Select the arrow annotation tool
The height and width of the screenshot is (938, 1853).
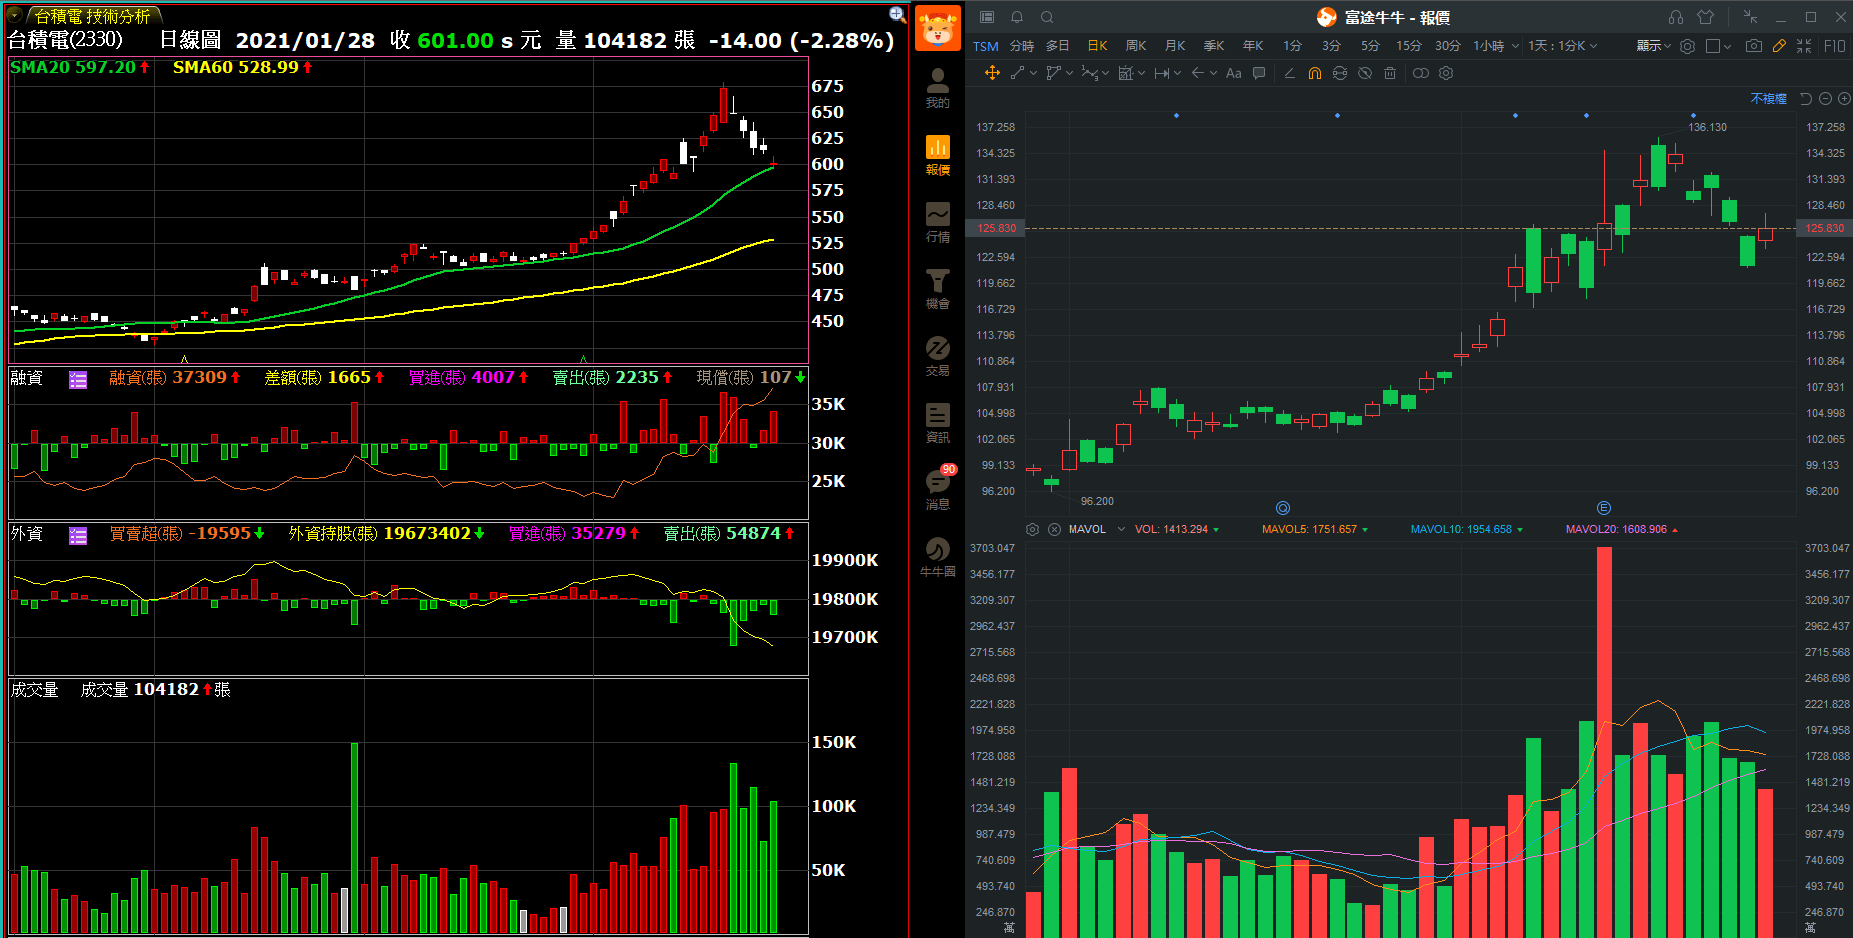[1197, 73]
